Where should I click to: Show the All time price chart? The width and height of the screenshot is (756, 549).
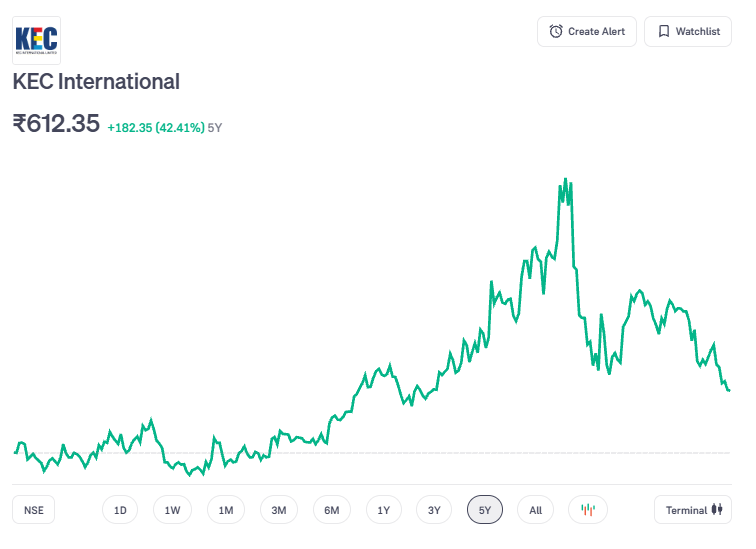point(535,510)
